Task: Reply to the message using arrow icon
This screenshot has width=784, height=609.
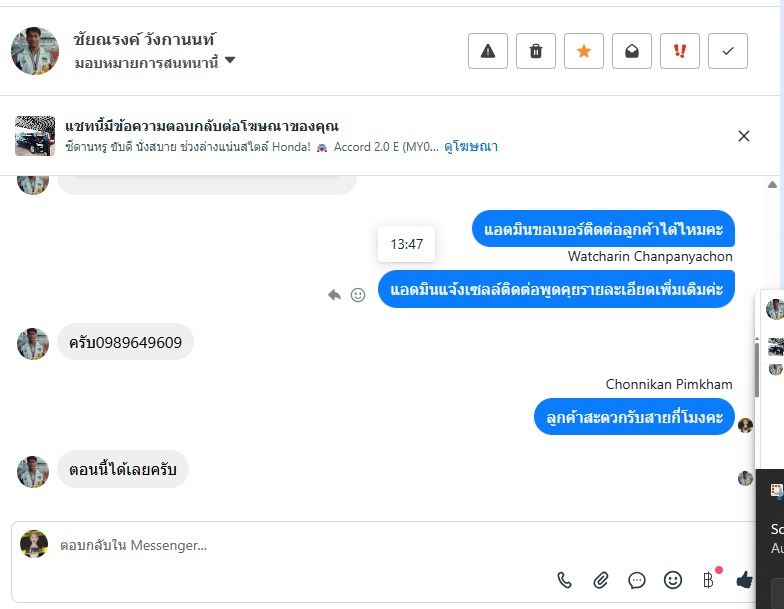Action: [335, 295]
